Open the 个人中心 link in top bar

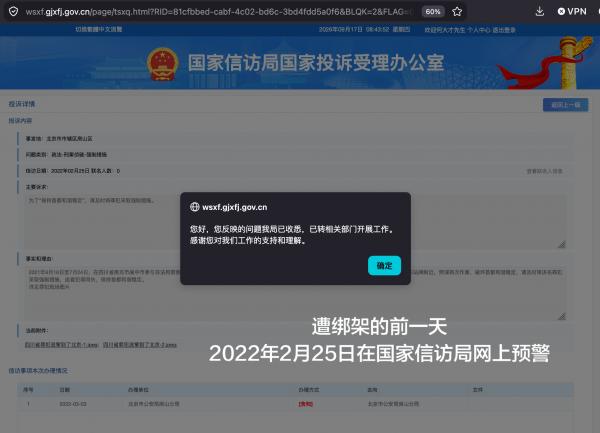click(478, 30)
